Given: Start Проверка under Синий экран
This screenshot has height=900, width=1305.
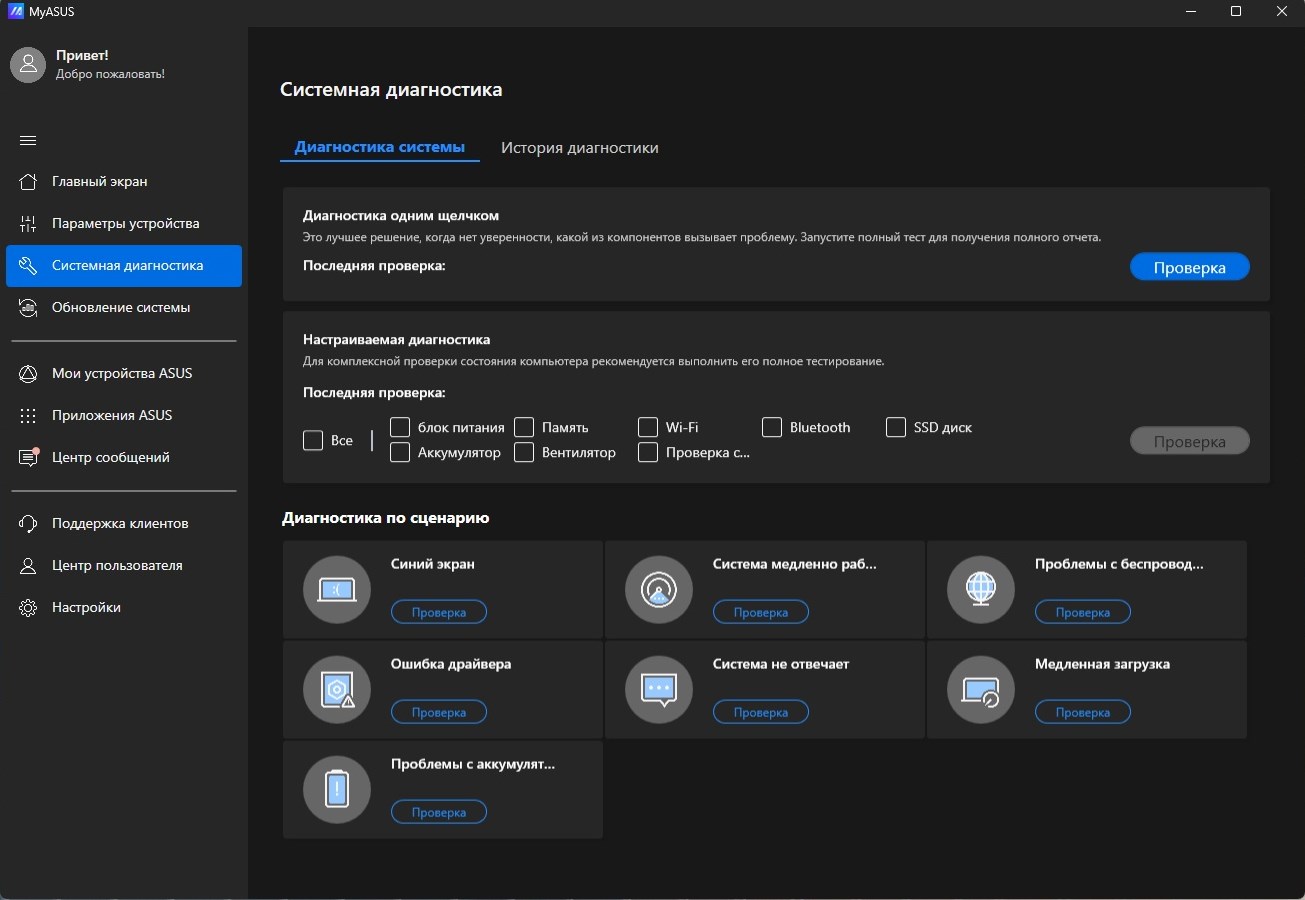Looking at the screenshot, I should 438,612.
